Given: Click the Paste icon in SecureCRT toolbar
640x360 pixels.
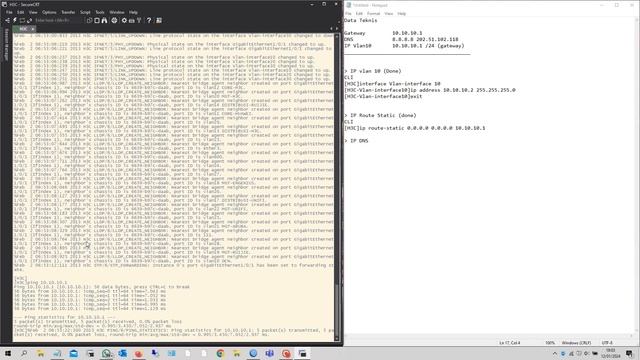Looking at the screenshot, I should point(97,20).
